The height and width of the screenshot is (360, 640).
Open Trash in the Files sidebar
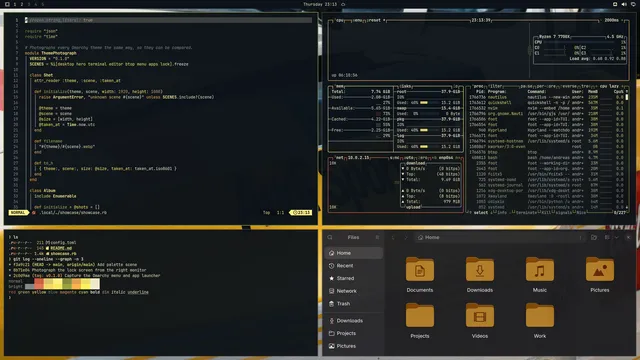(x=353, y=304)
